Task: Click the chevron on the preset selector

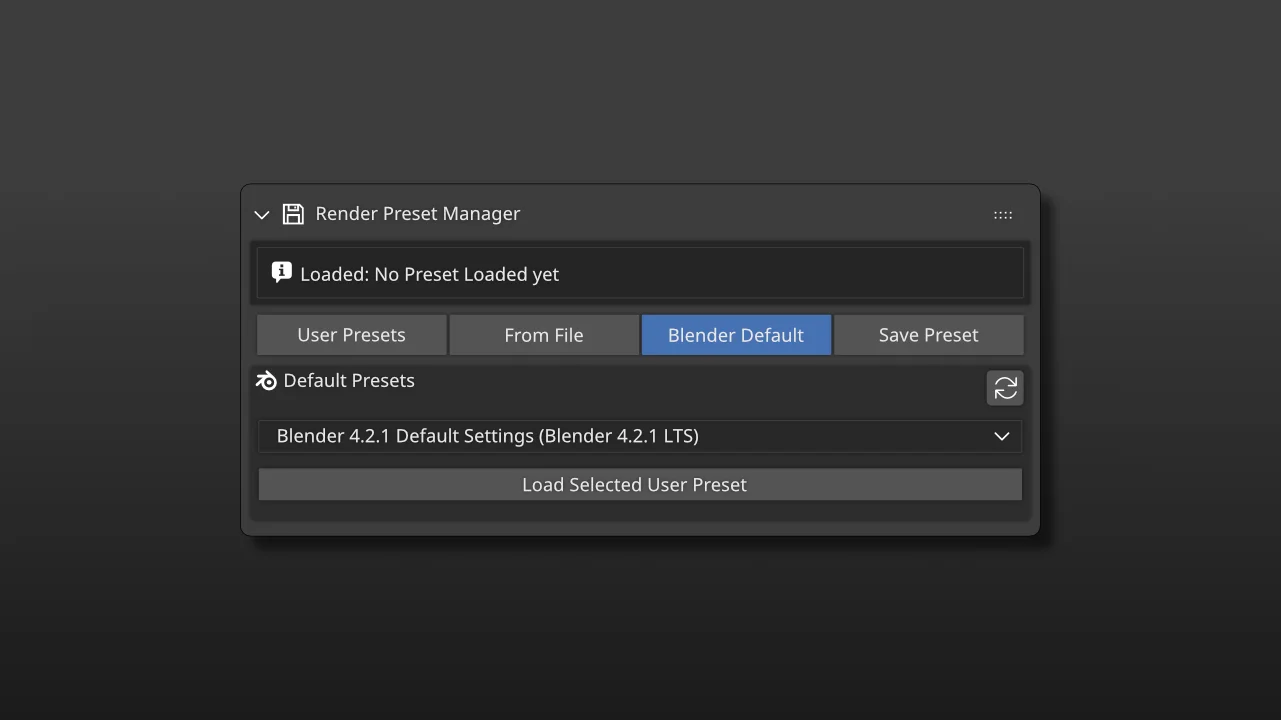Action: [x=1001, y=435]
